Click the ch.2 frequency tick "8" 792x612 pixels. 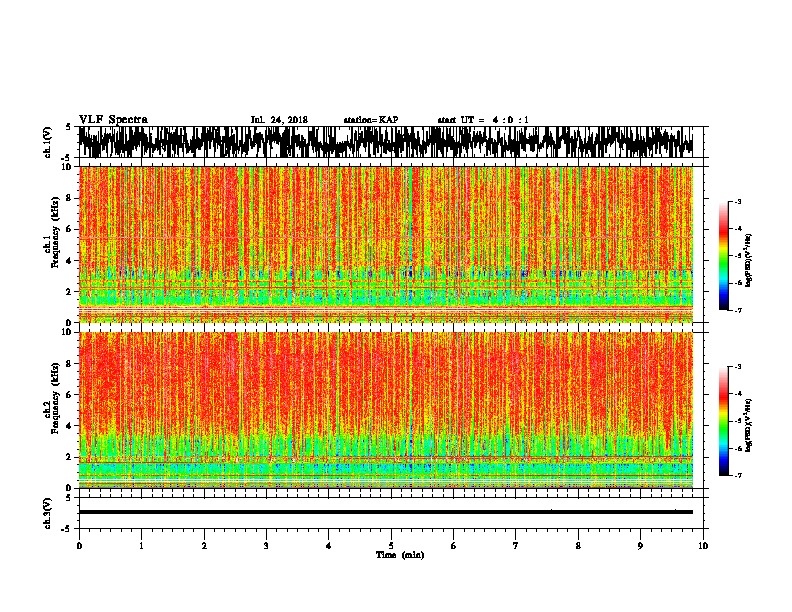point(70,364)
